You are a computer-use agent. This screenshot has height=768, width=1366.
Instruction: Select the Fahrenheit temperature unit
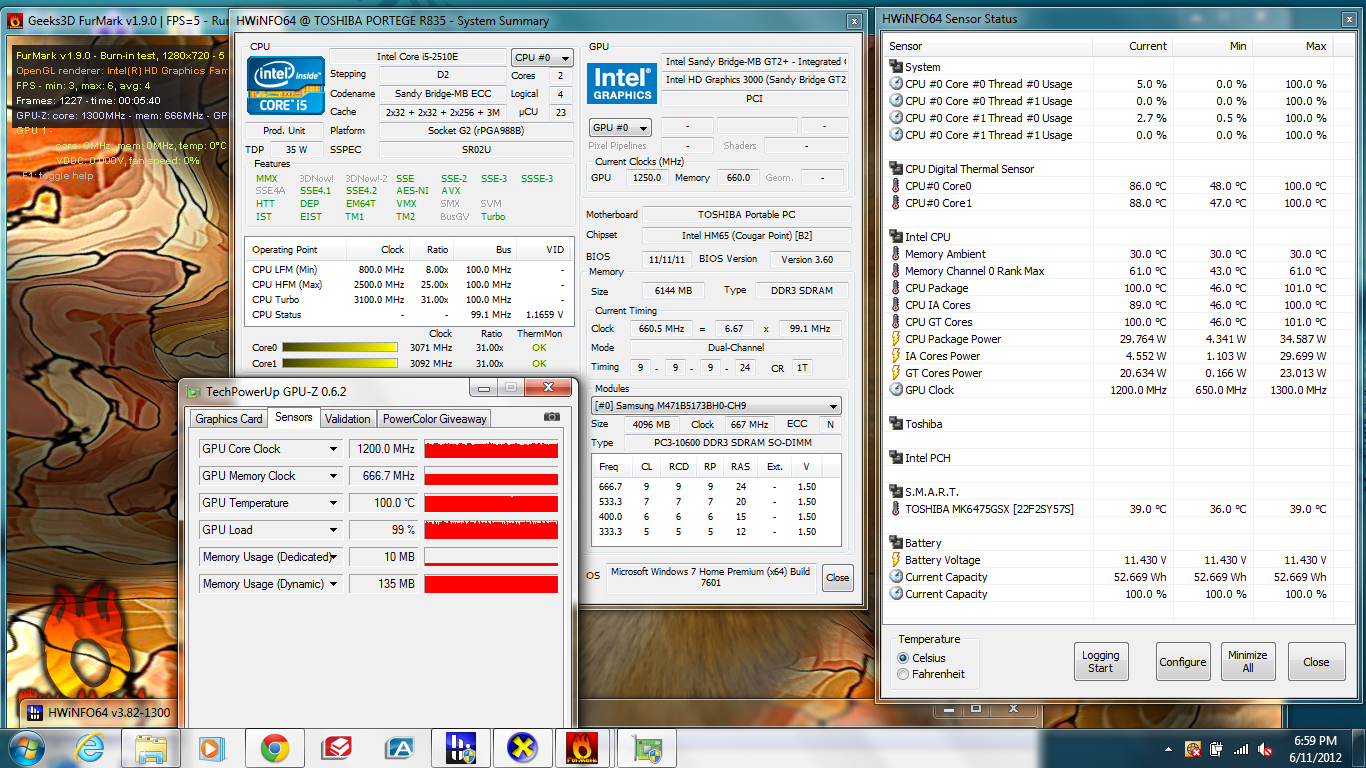tap(903, 674)
